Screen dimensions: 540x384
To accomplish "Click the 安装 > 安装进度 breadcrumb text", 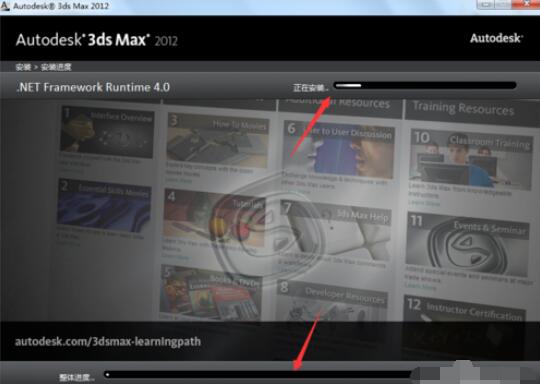I will click(x=43, y=67).
